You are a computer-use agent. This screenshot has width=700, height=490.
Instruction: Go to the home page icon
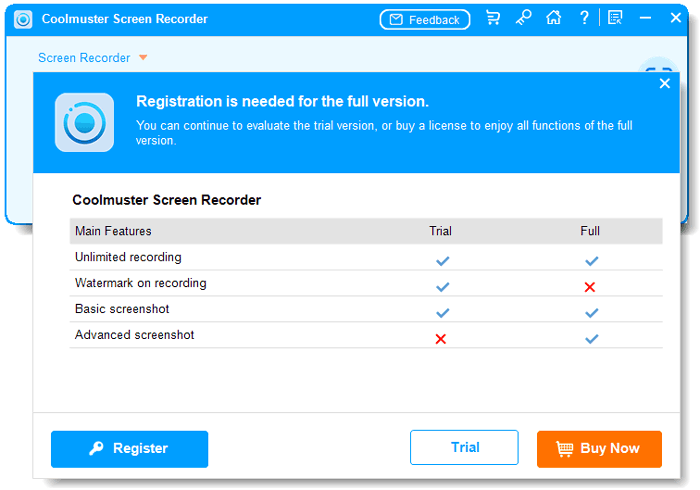point(554,18)
